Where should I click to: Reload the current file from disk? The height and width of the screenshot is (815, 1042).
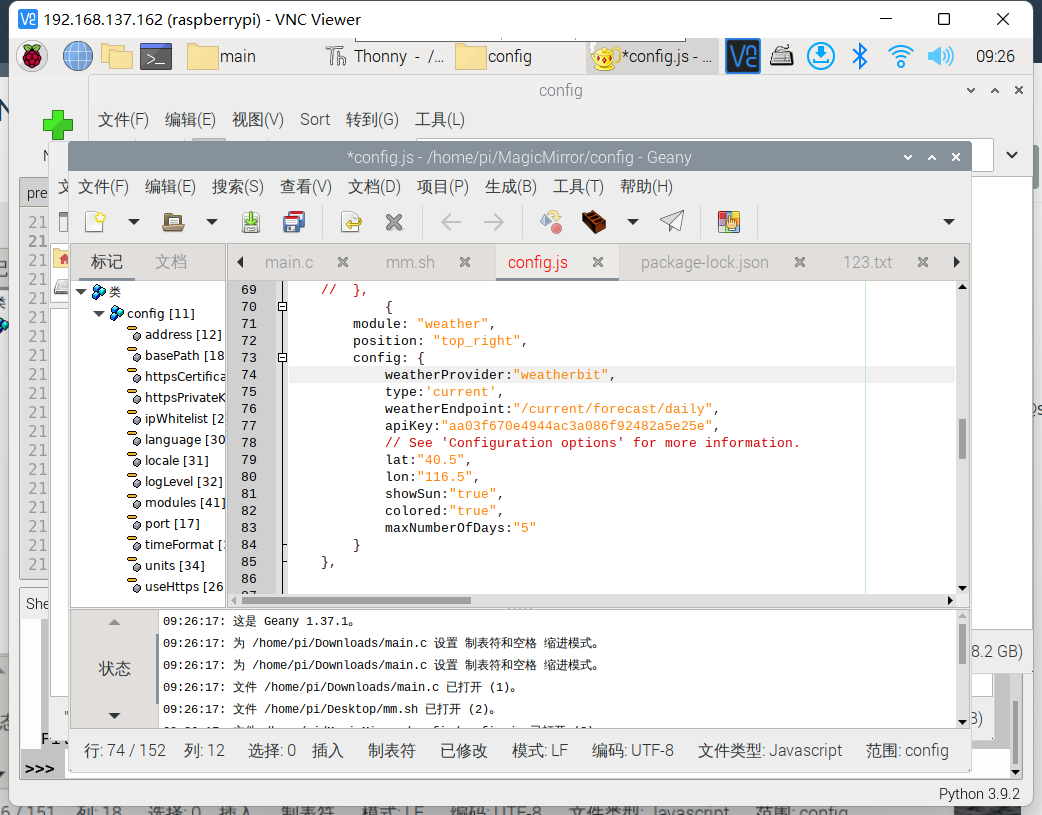pyautogui.click(x=351, y=221)
